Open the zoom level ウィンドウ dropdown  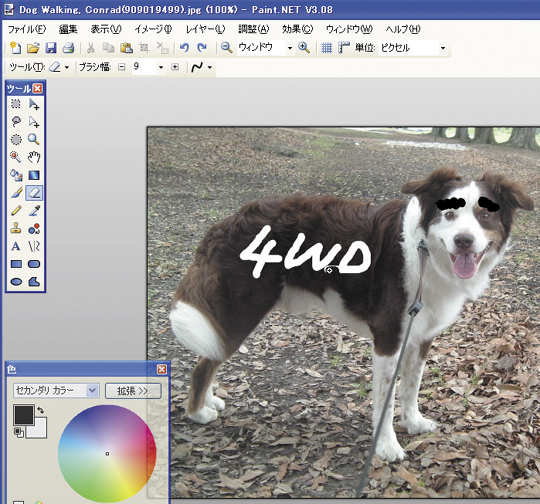click(290, 48)
